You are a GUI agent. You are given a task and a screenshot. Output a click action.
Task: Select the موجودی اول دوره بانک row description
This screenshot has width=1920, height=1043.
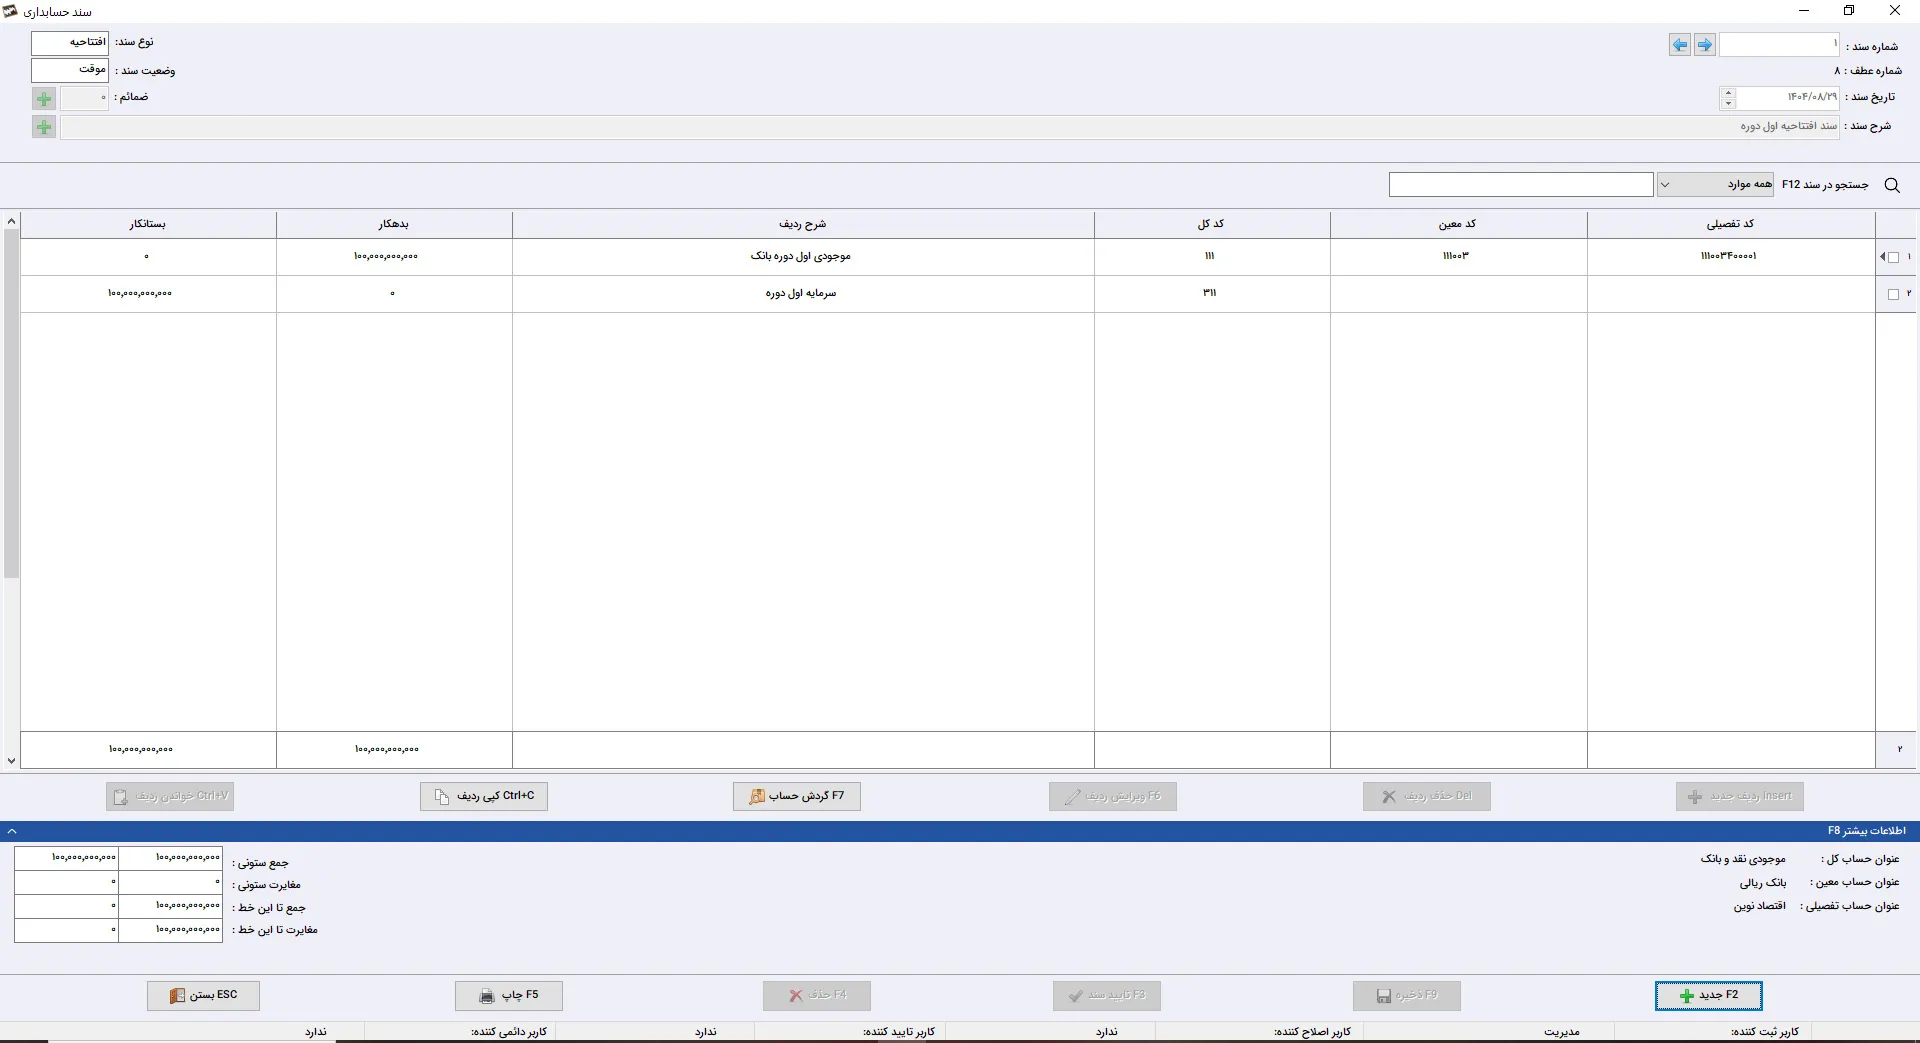click(x=801, y=257)
